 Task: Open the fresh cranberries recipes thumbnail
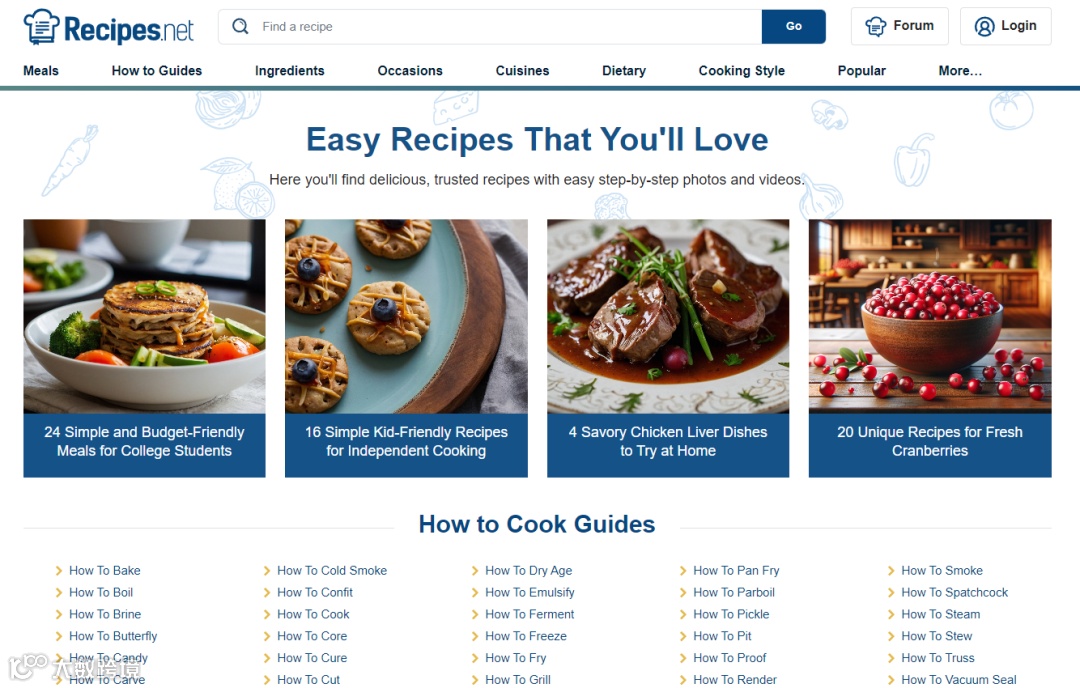(930, 316)
